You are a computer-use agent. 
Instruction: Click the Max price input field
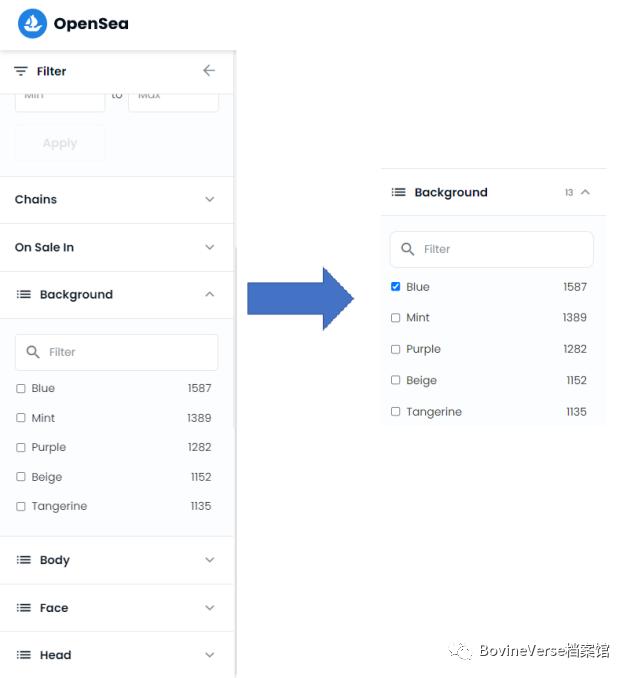point(173,97)
